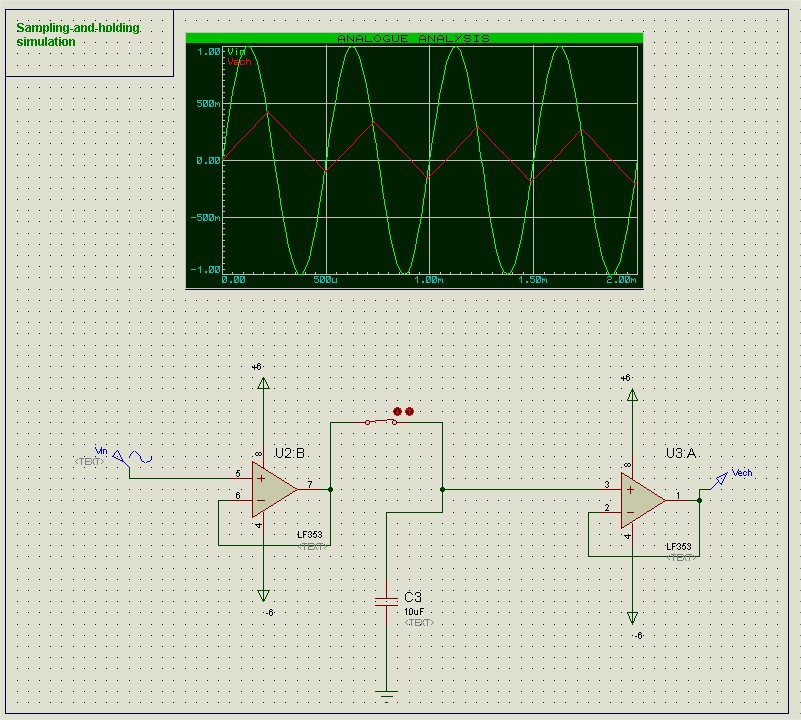The image size is (801, 720).
Task: Select the Vin generator name label
Action: (x=101, y=451)
